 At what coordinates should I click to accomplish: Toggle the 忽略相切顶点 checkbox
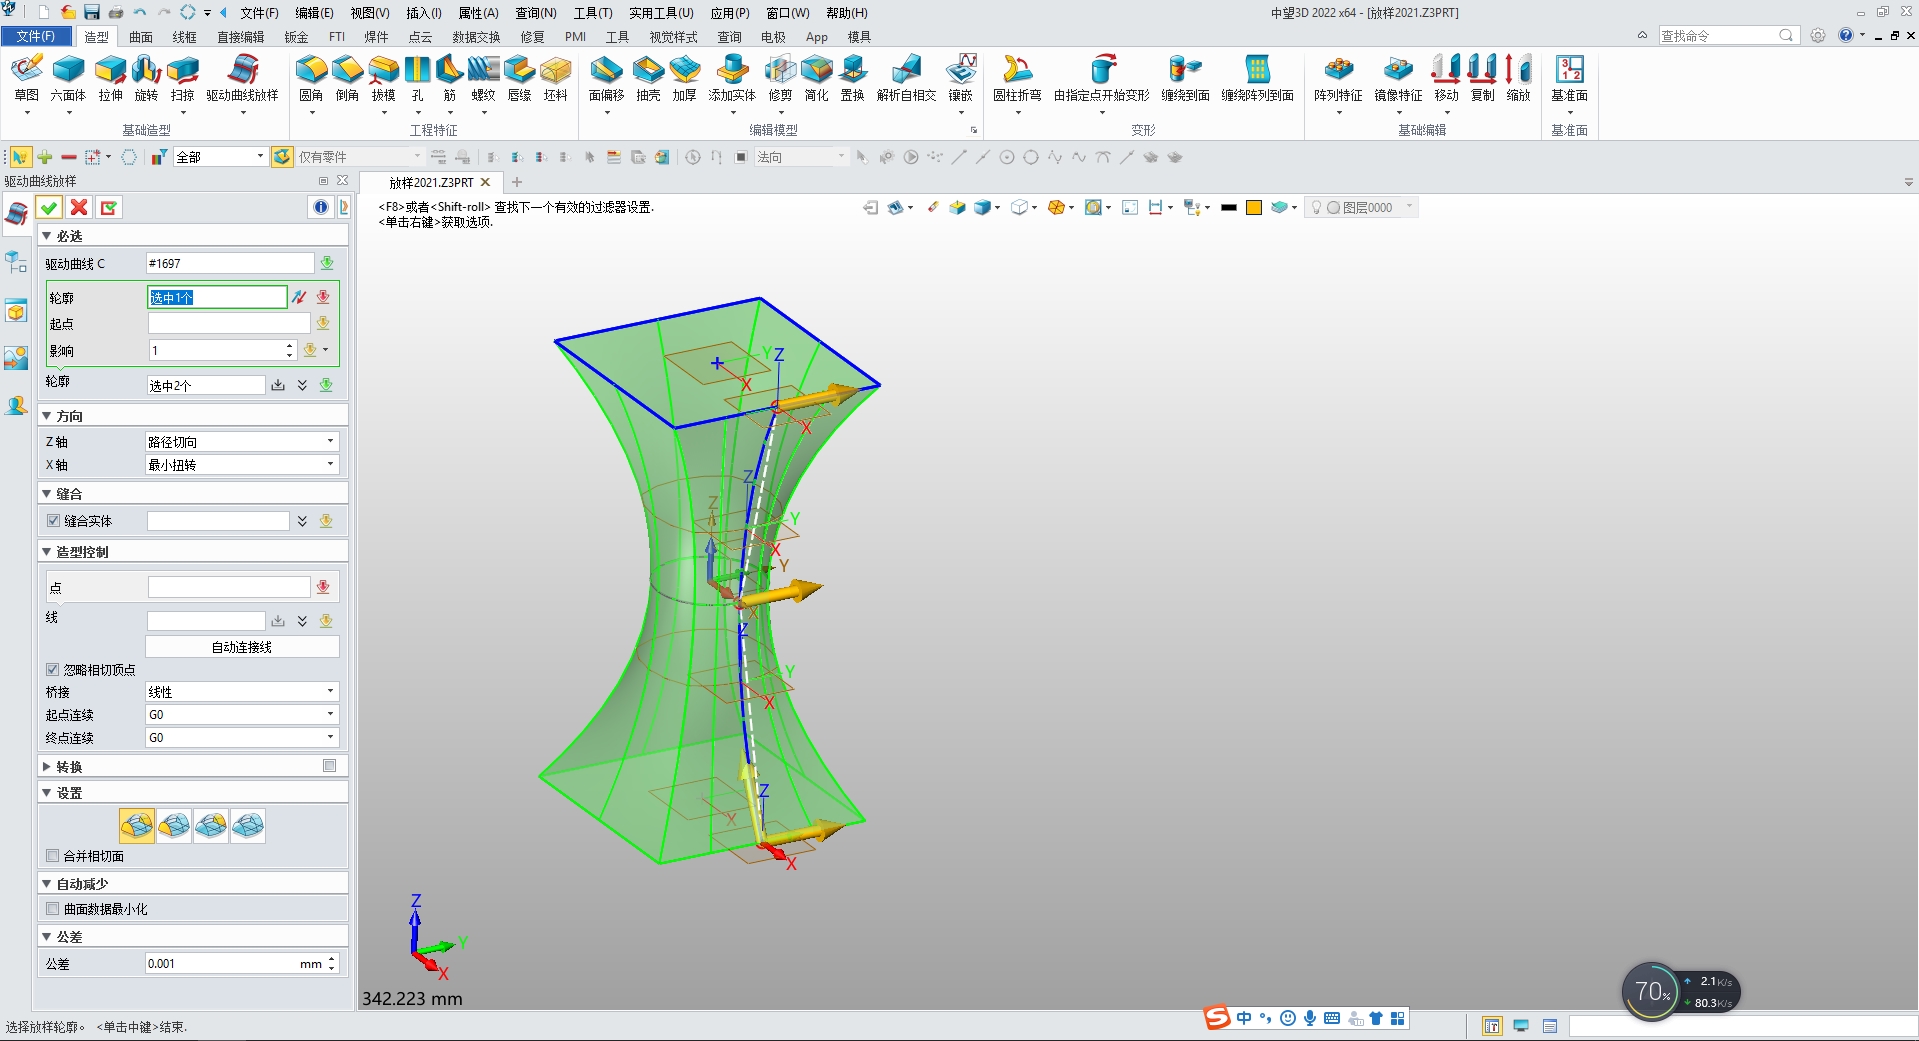[x=53, y=670]
